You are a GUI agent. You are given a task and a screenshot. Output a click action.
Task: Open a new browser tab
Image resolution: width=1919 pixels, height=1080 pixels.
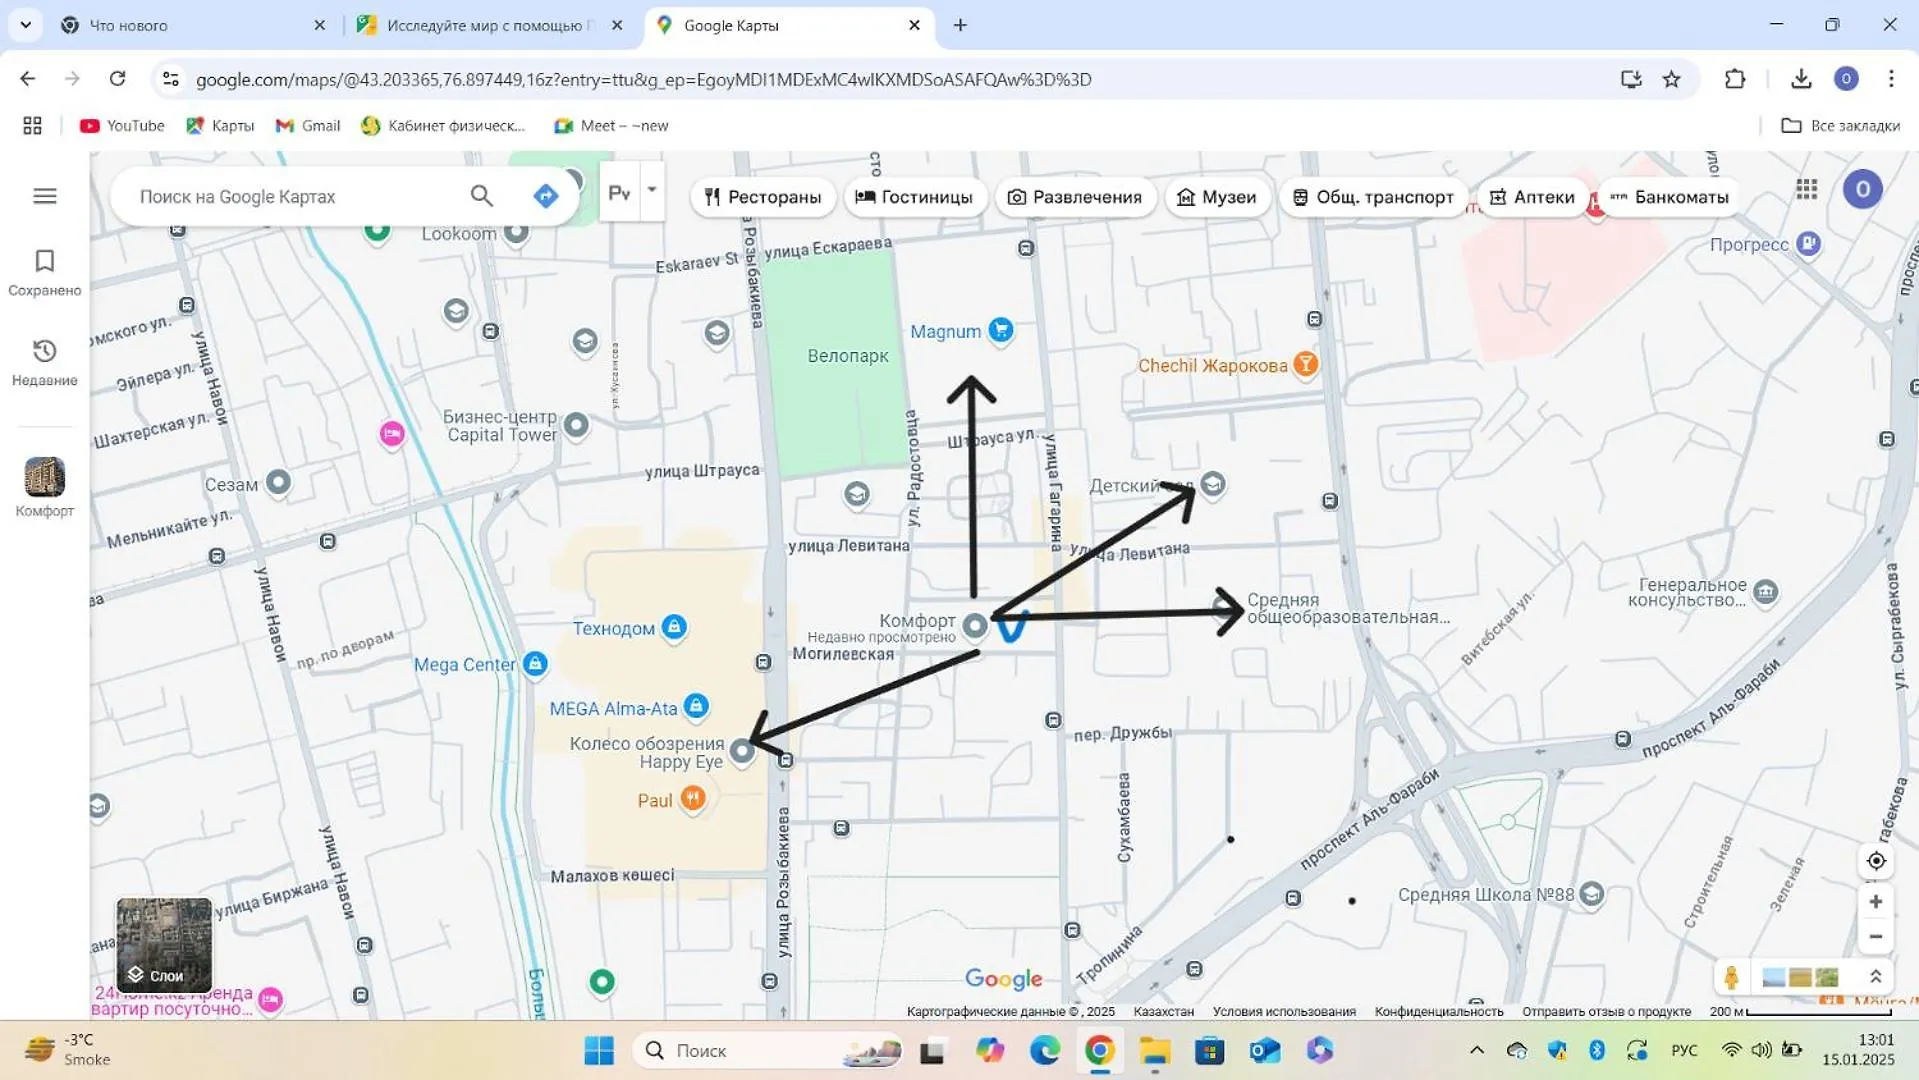pyautogui.click(x=960, y=25)
